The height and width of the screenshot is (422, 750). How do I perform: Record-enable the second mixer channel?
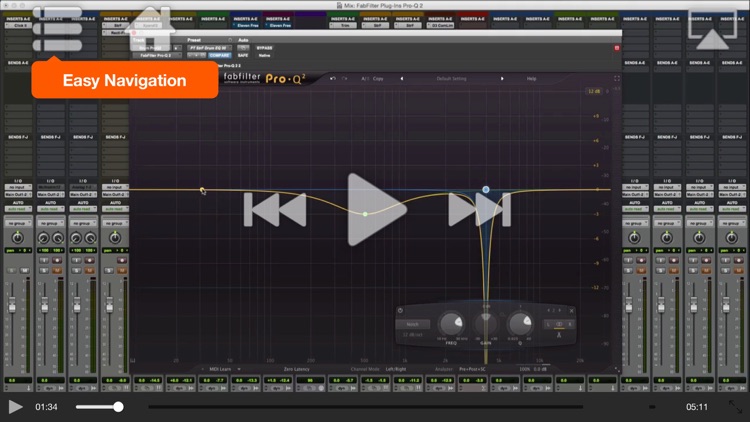click(x=57, y=260)
